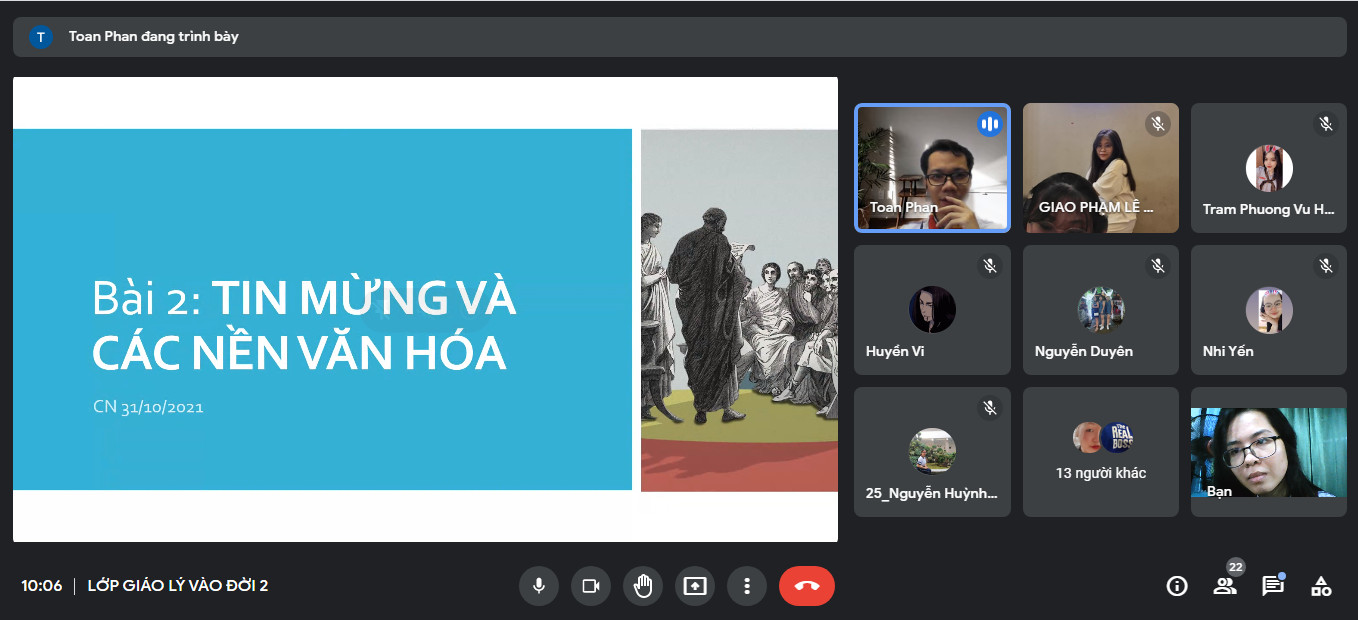Click the red leave call button

[x=807, y=586]
